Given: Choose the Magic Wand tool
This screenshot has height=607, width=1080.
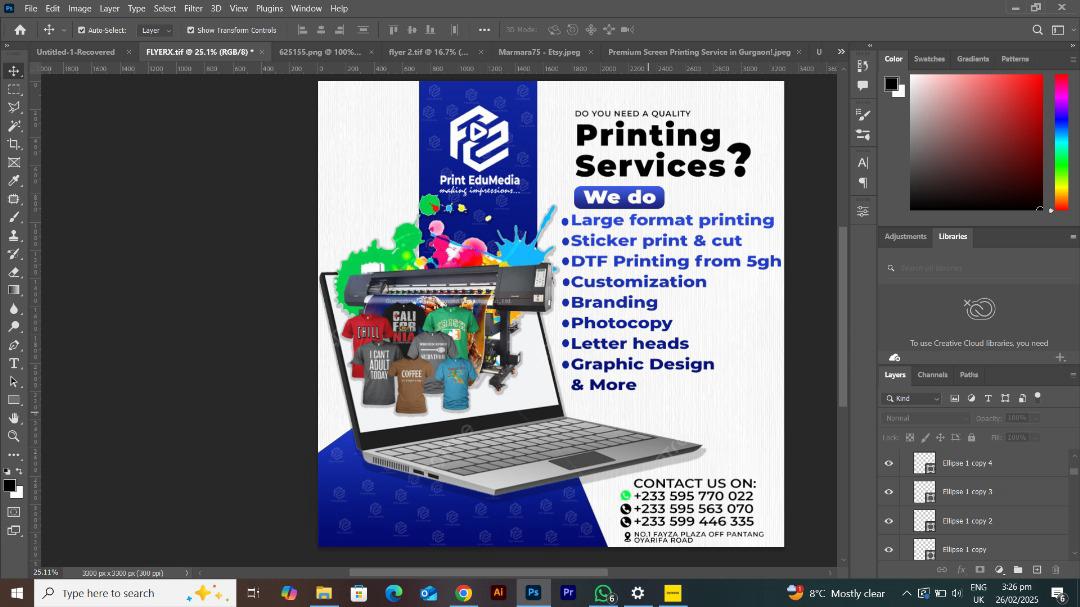Looking at the screenshot, I should click(x=14, y=126).
